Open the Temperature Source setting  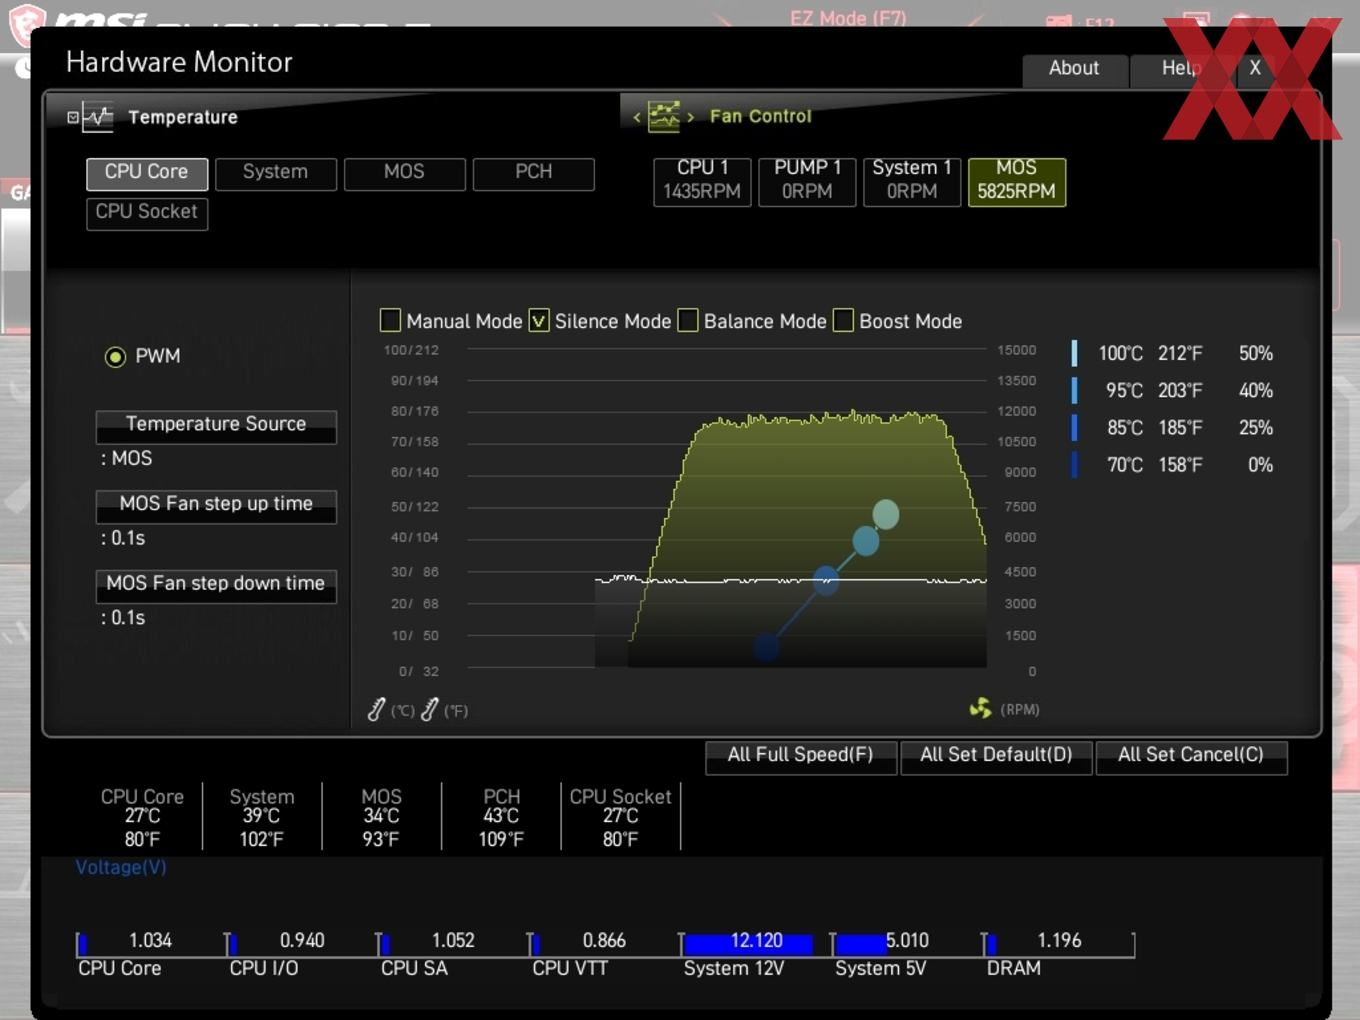(x=216, y=425)
